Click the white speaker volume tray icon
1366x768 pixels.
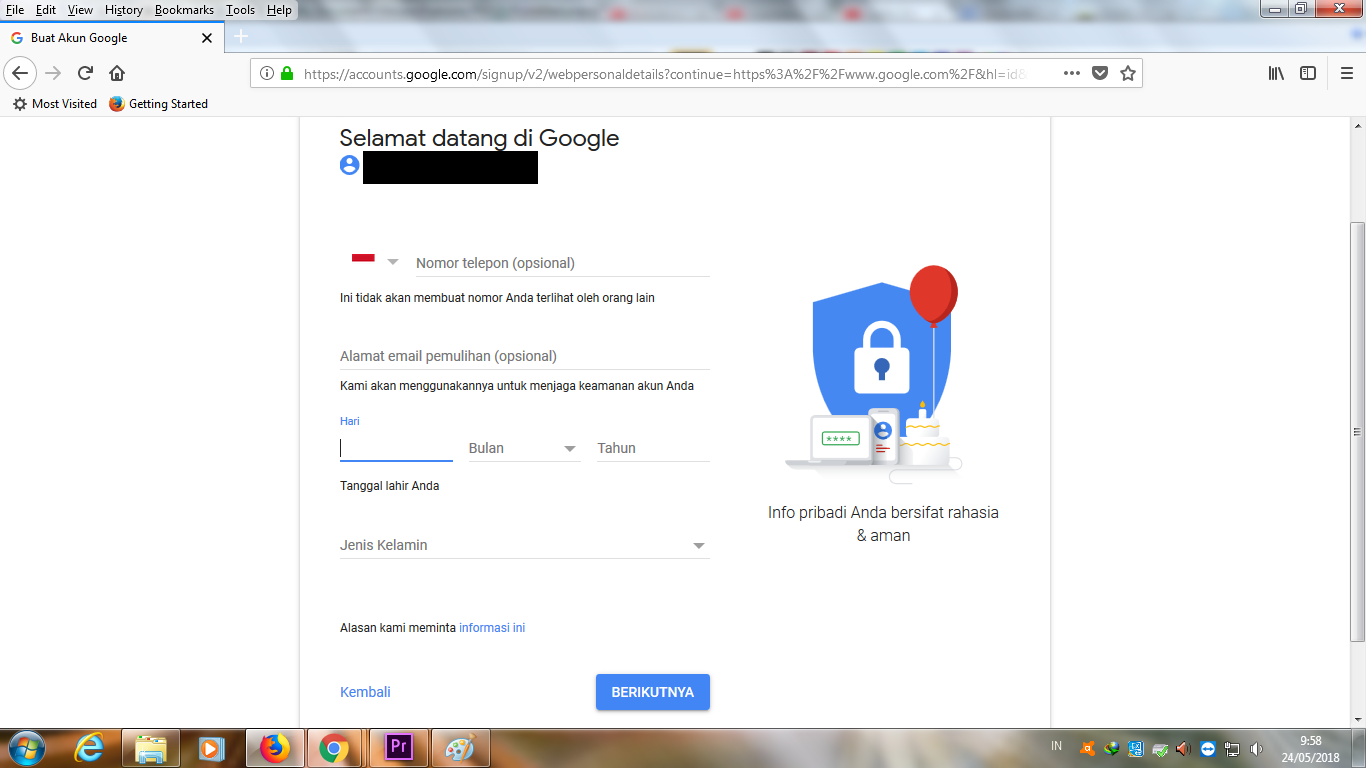[x=1256, y=749]
